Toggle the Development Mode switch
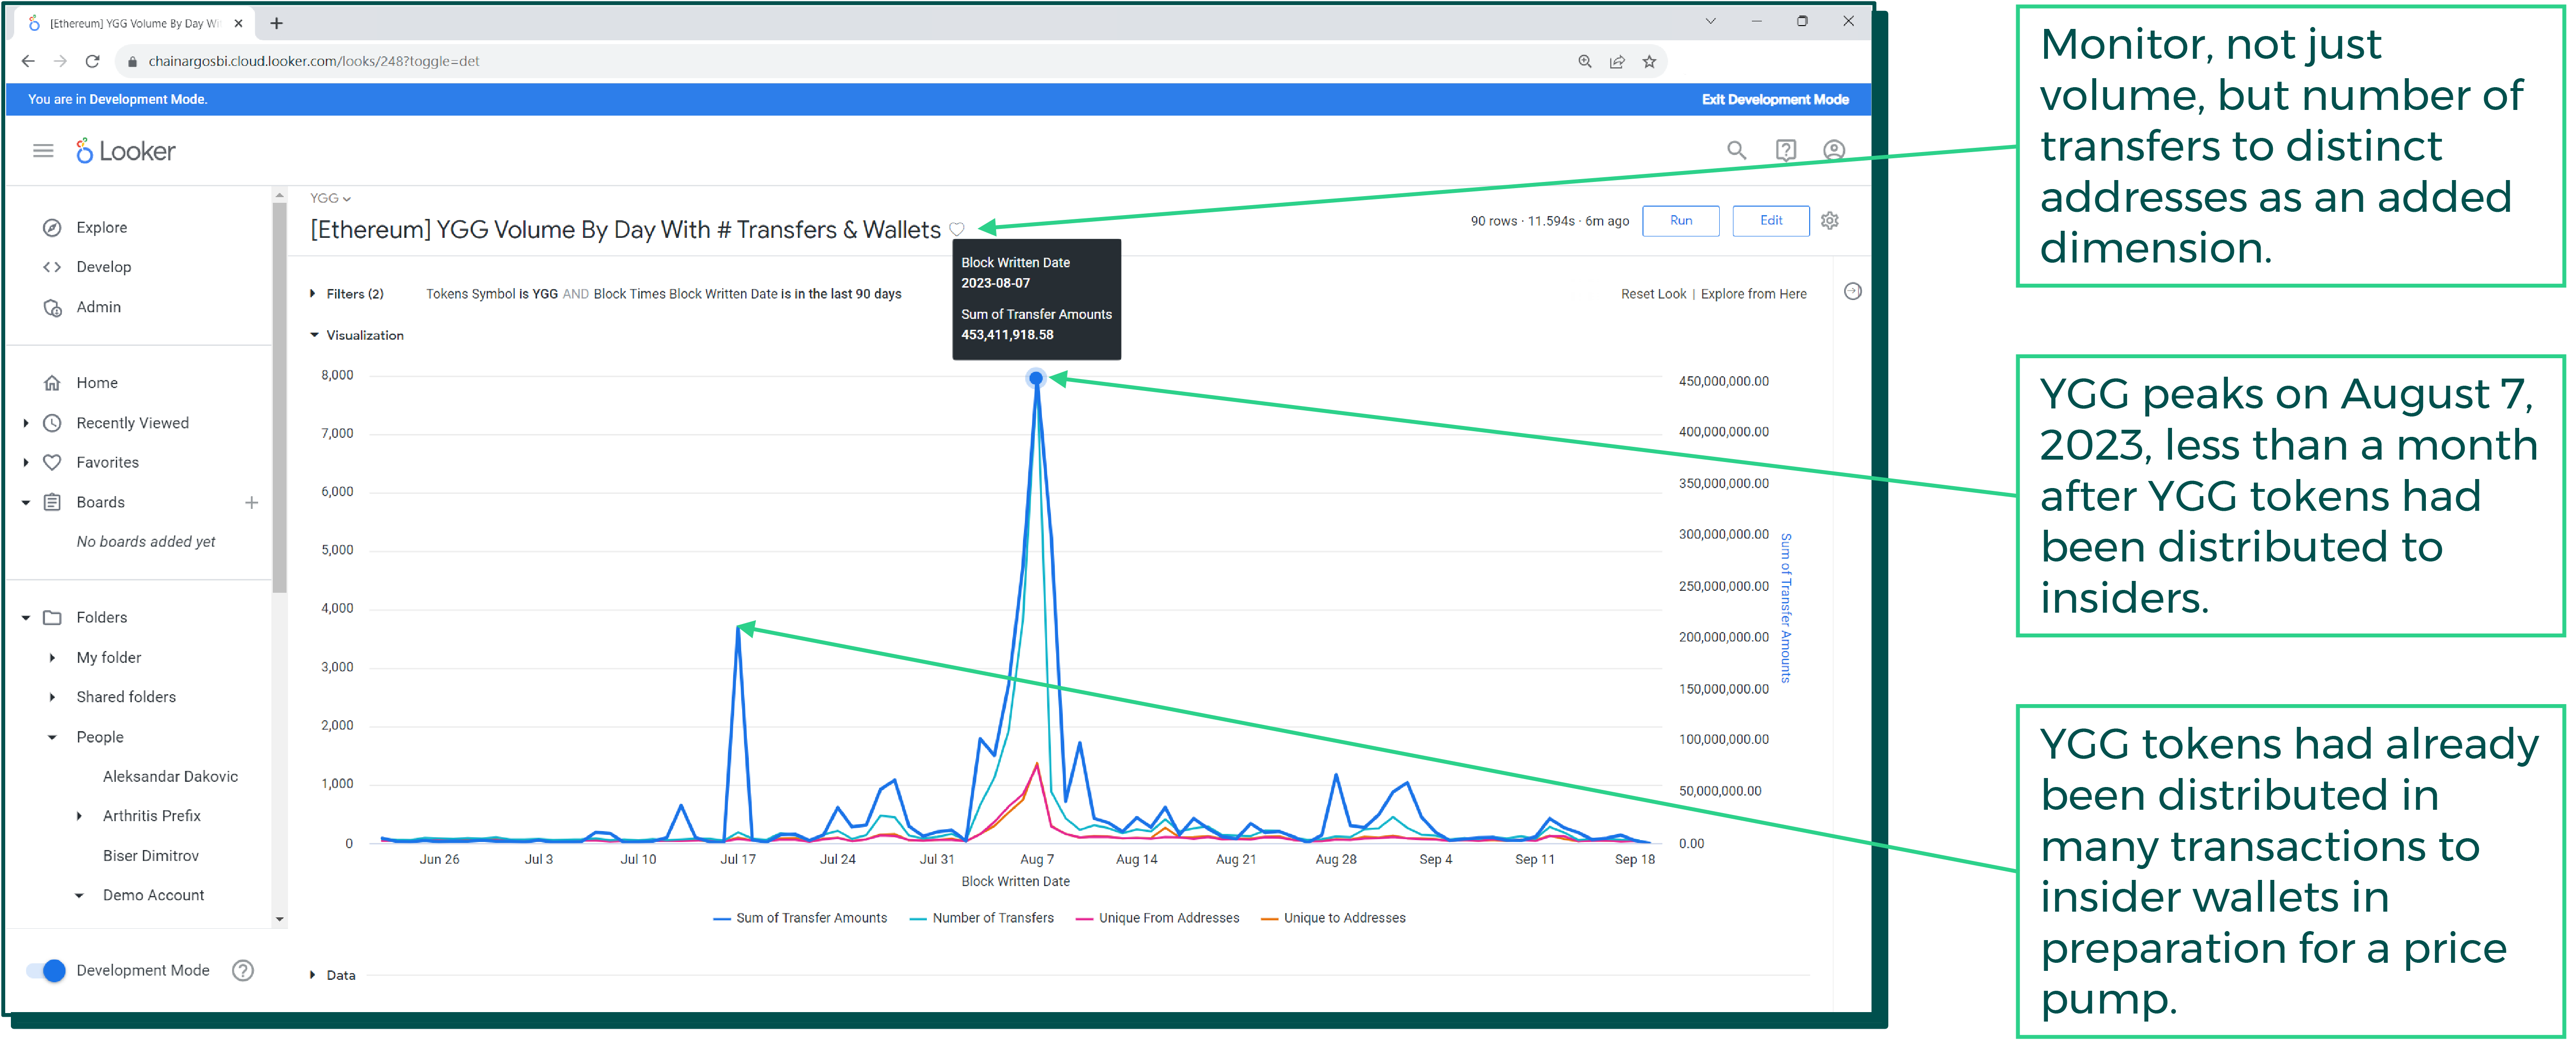 point(46,971)
